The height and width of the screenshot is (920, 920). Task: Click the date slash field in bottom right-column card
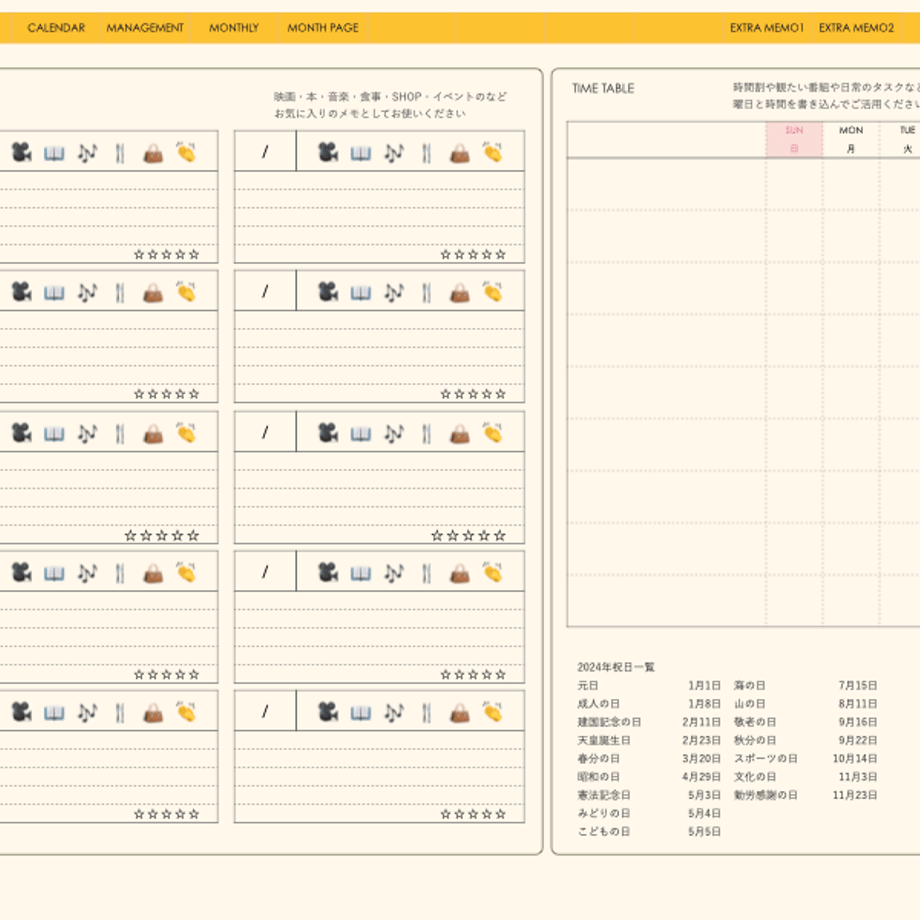coord(265,711)
